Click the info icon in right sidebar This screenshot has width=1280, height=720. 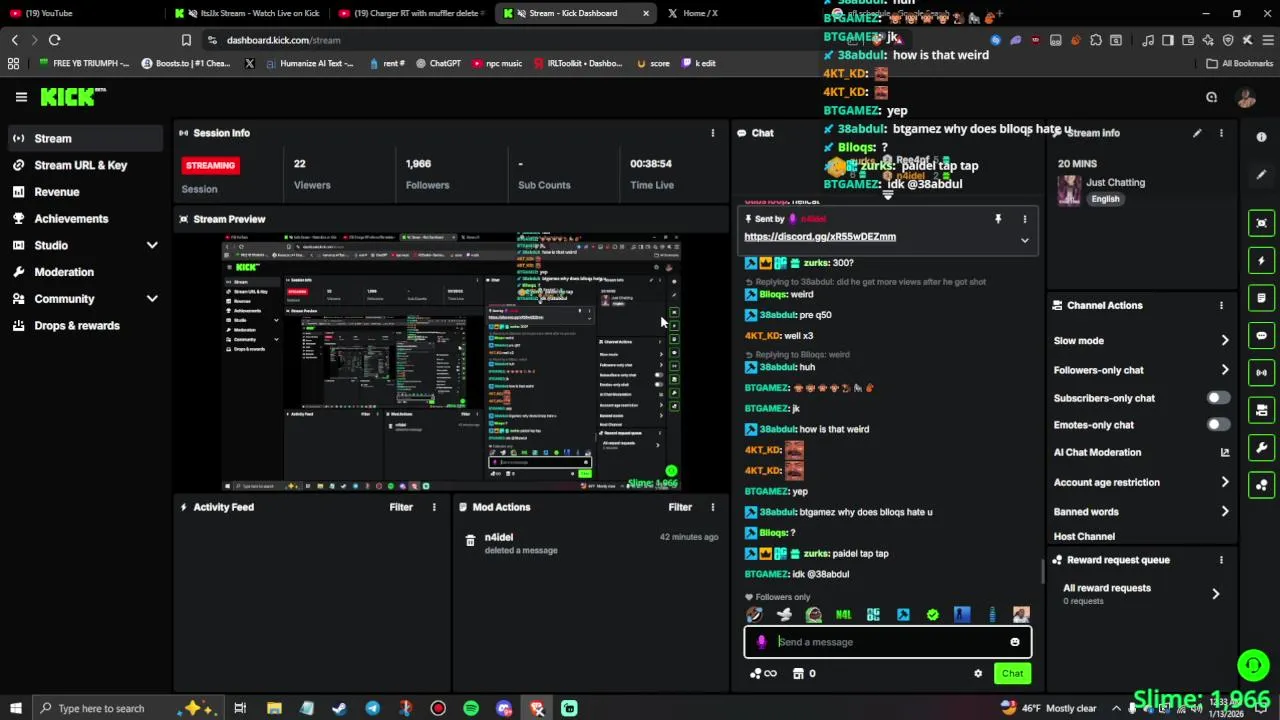coord(1261,138)
